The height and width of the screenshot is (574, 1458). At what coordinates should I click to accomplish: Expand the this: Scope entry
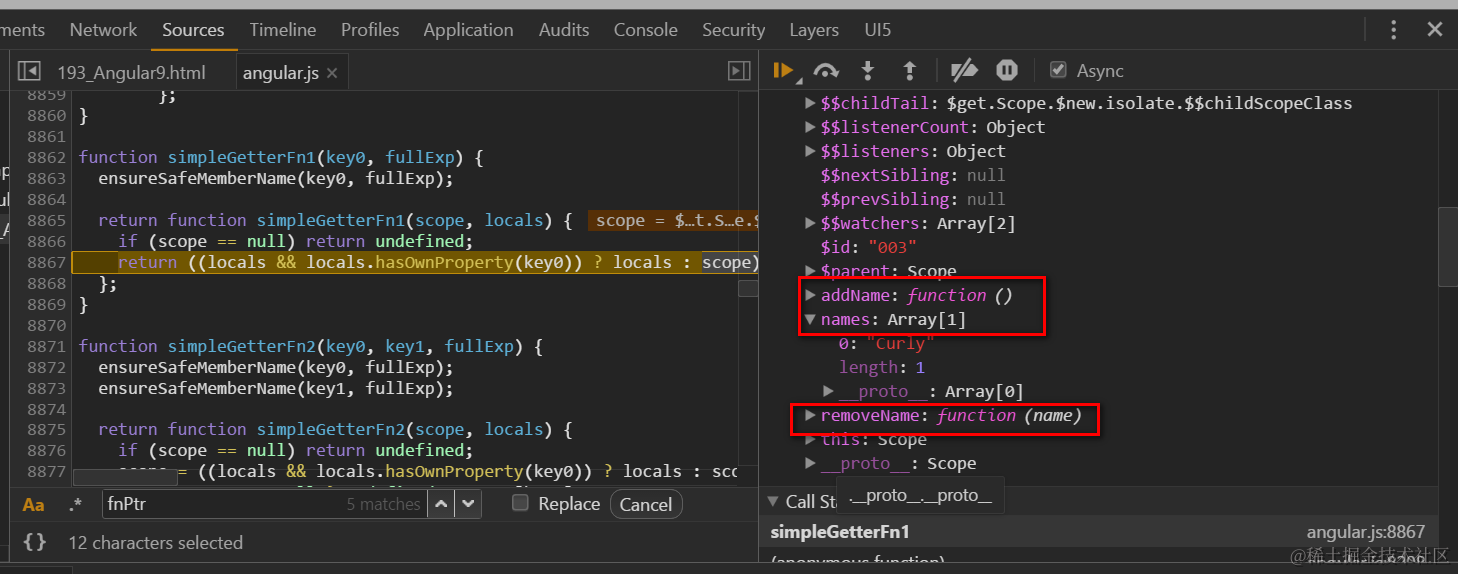click(811, 439)
